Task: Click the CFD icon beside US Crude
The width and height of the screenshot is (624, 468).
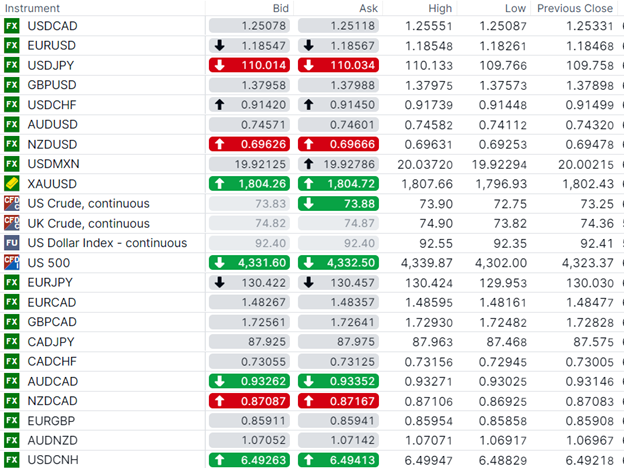Action: click(12, 203)
